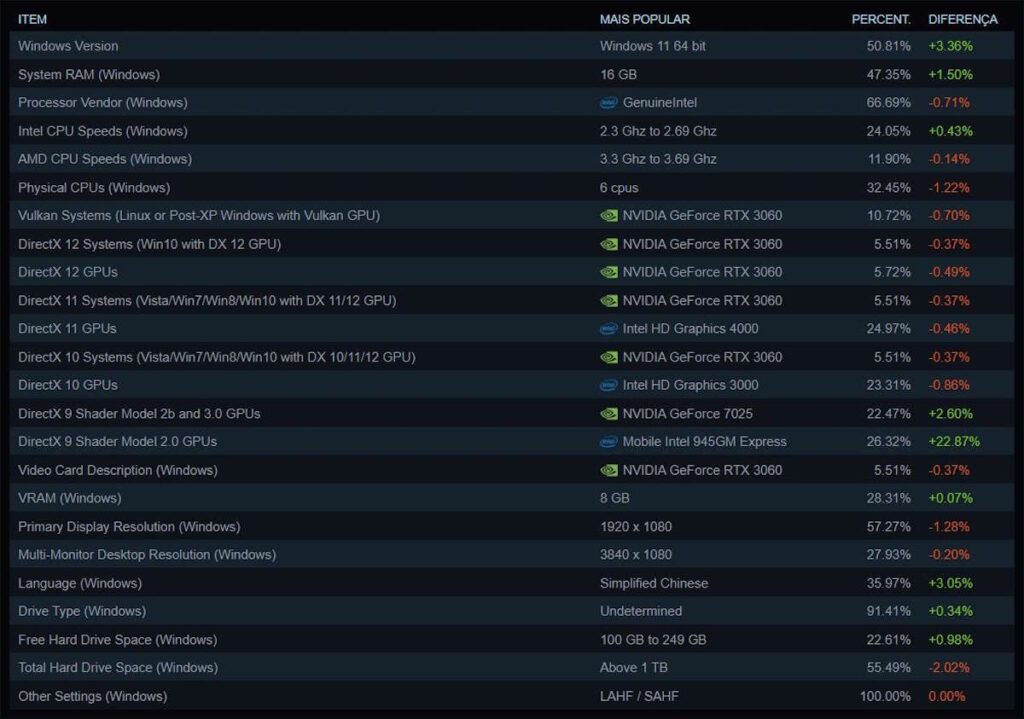Expand the System RAM (Windows) row

click(511, 74)
